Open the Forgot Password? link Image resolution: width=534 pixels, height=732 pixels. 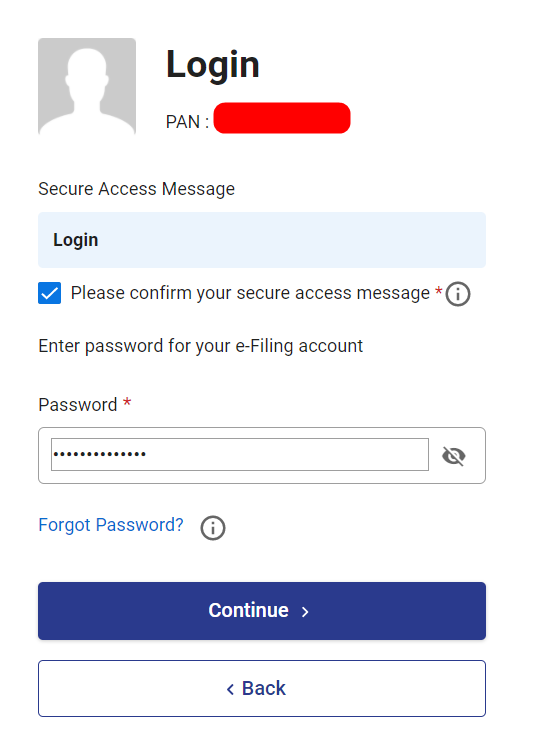click(x=111, y=525)
